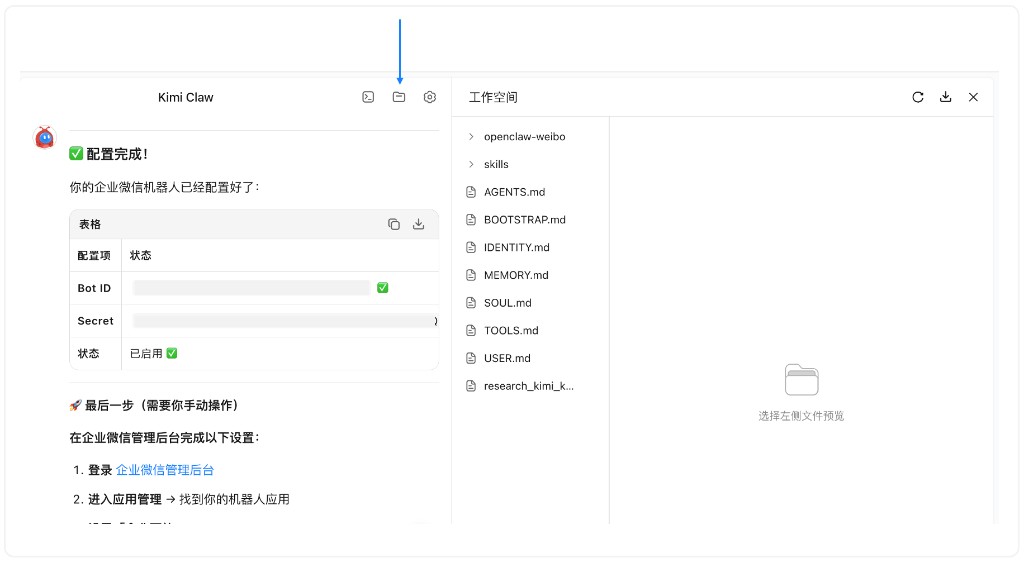Click the research_kimi_k file icon
Viewport: 1024px width, 563px height.
(471, 386)
